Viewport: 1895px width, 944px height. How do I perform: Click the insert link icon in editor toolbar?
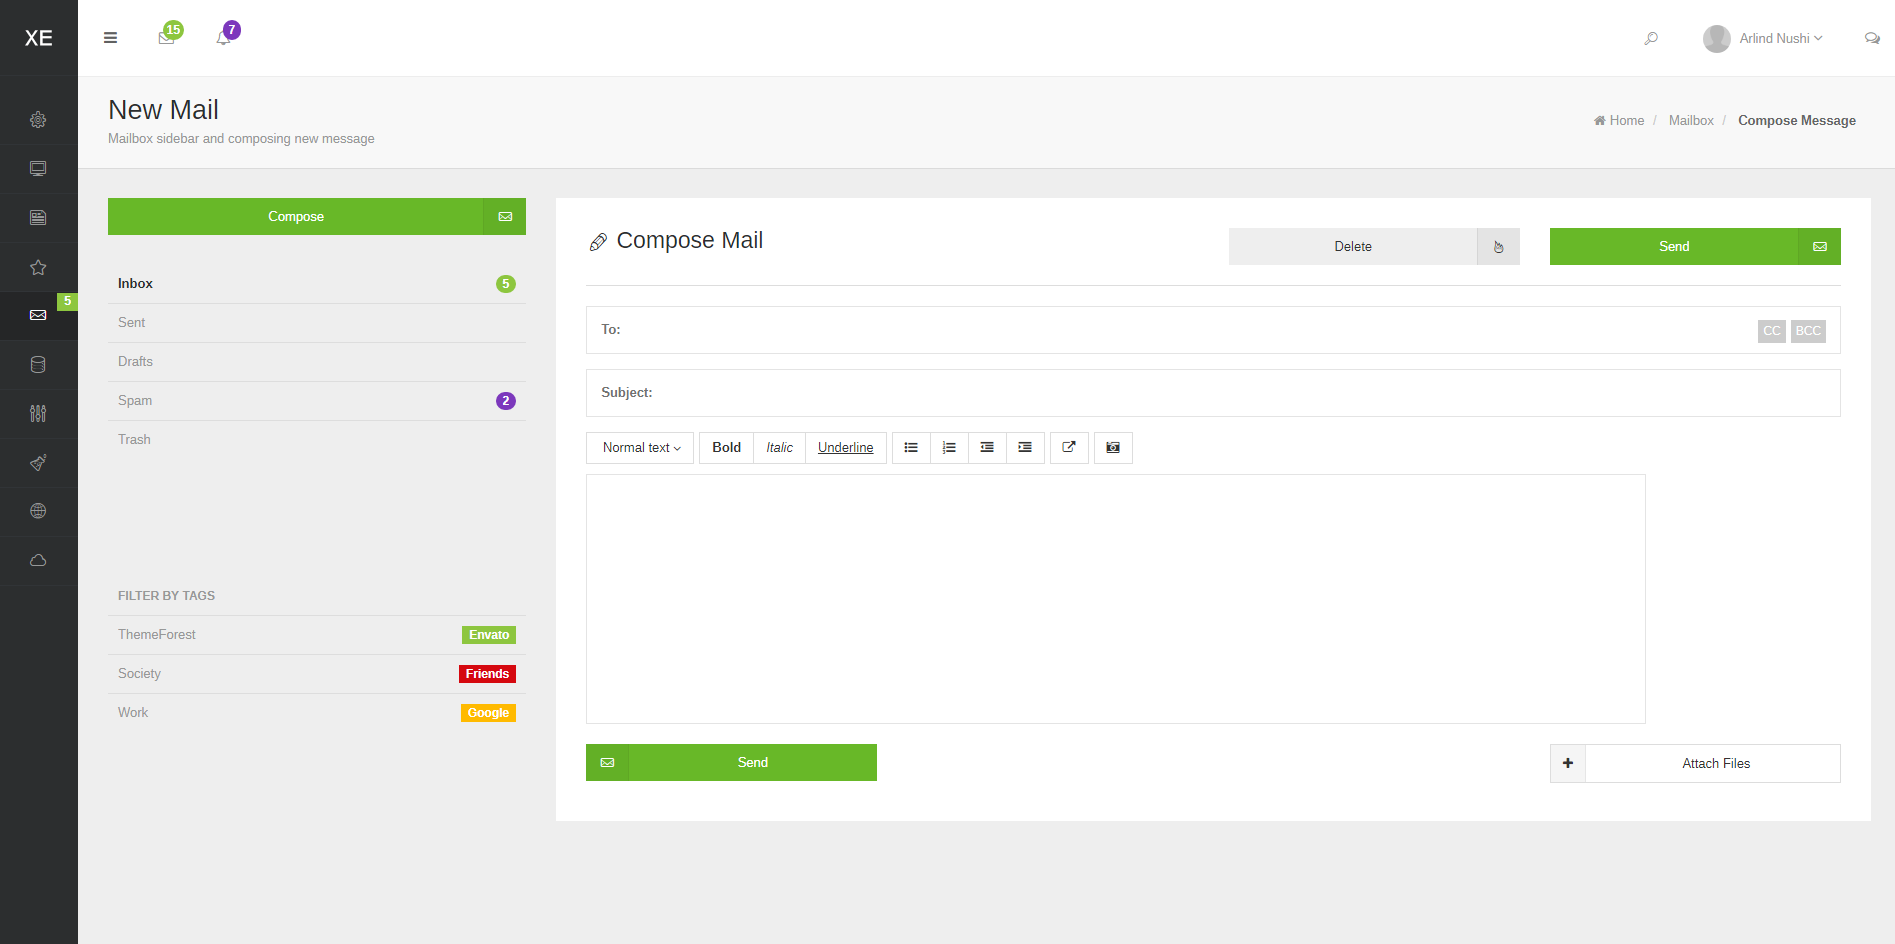(1069, 448)
